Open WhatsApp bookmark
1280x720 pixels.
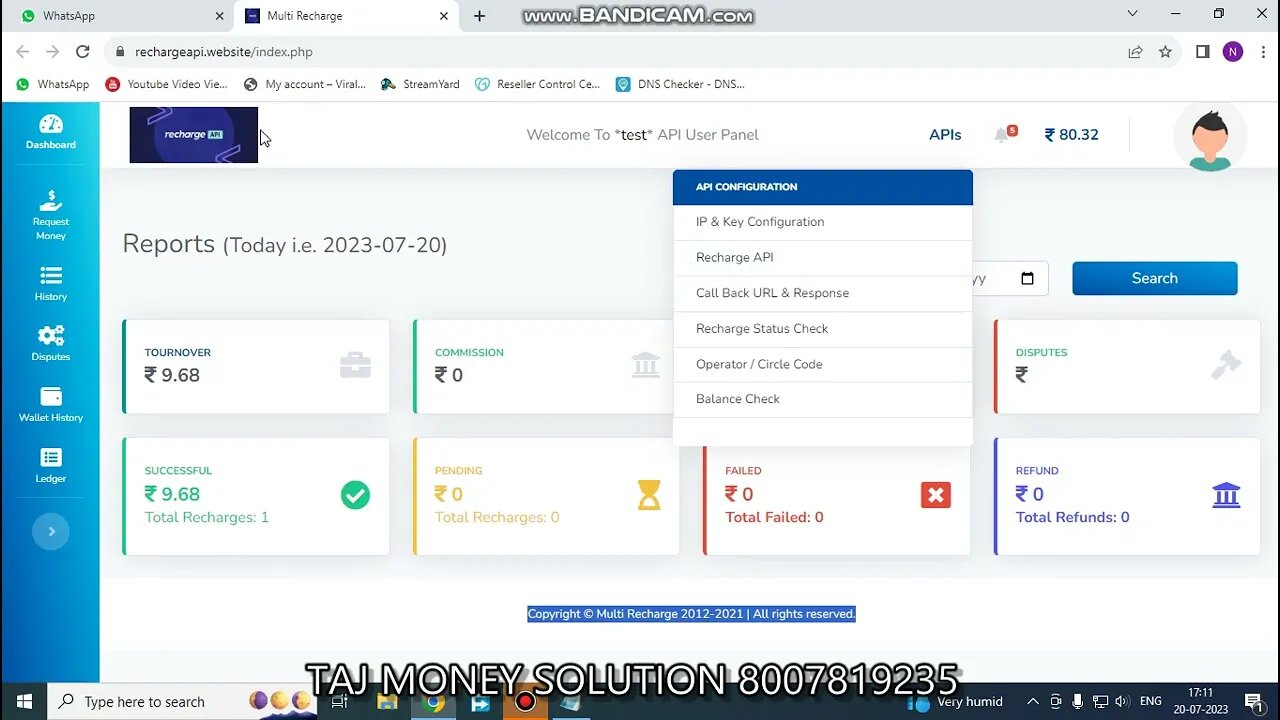tap(53, 84)
